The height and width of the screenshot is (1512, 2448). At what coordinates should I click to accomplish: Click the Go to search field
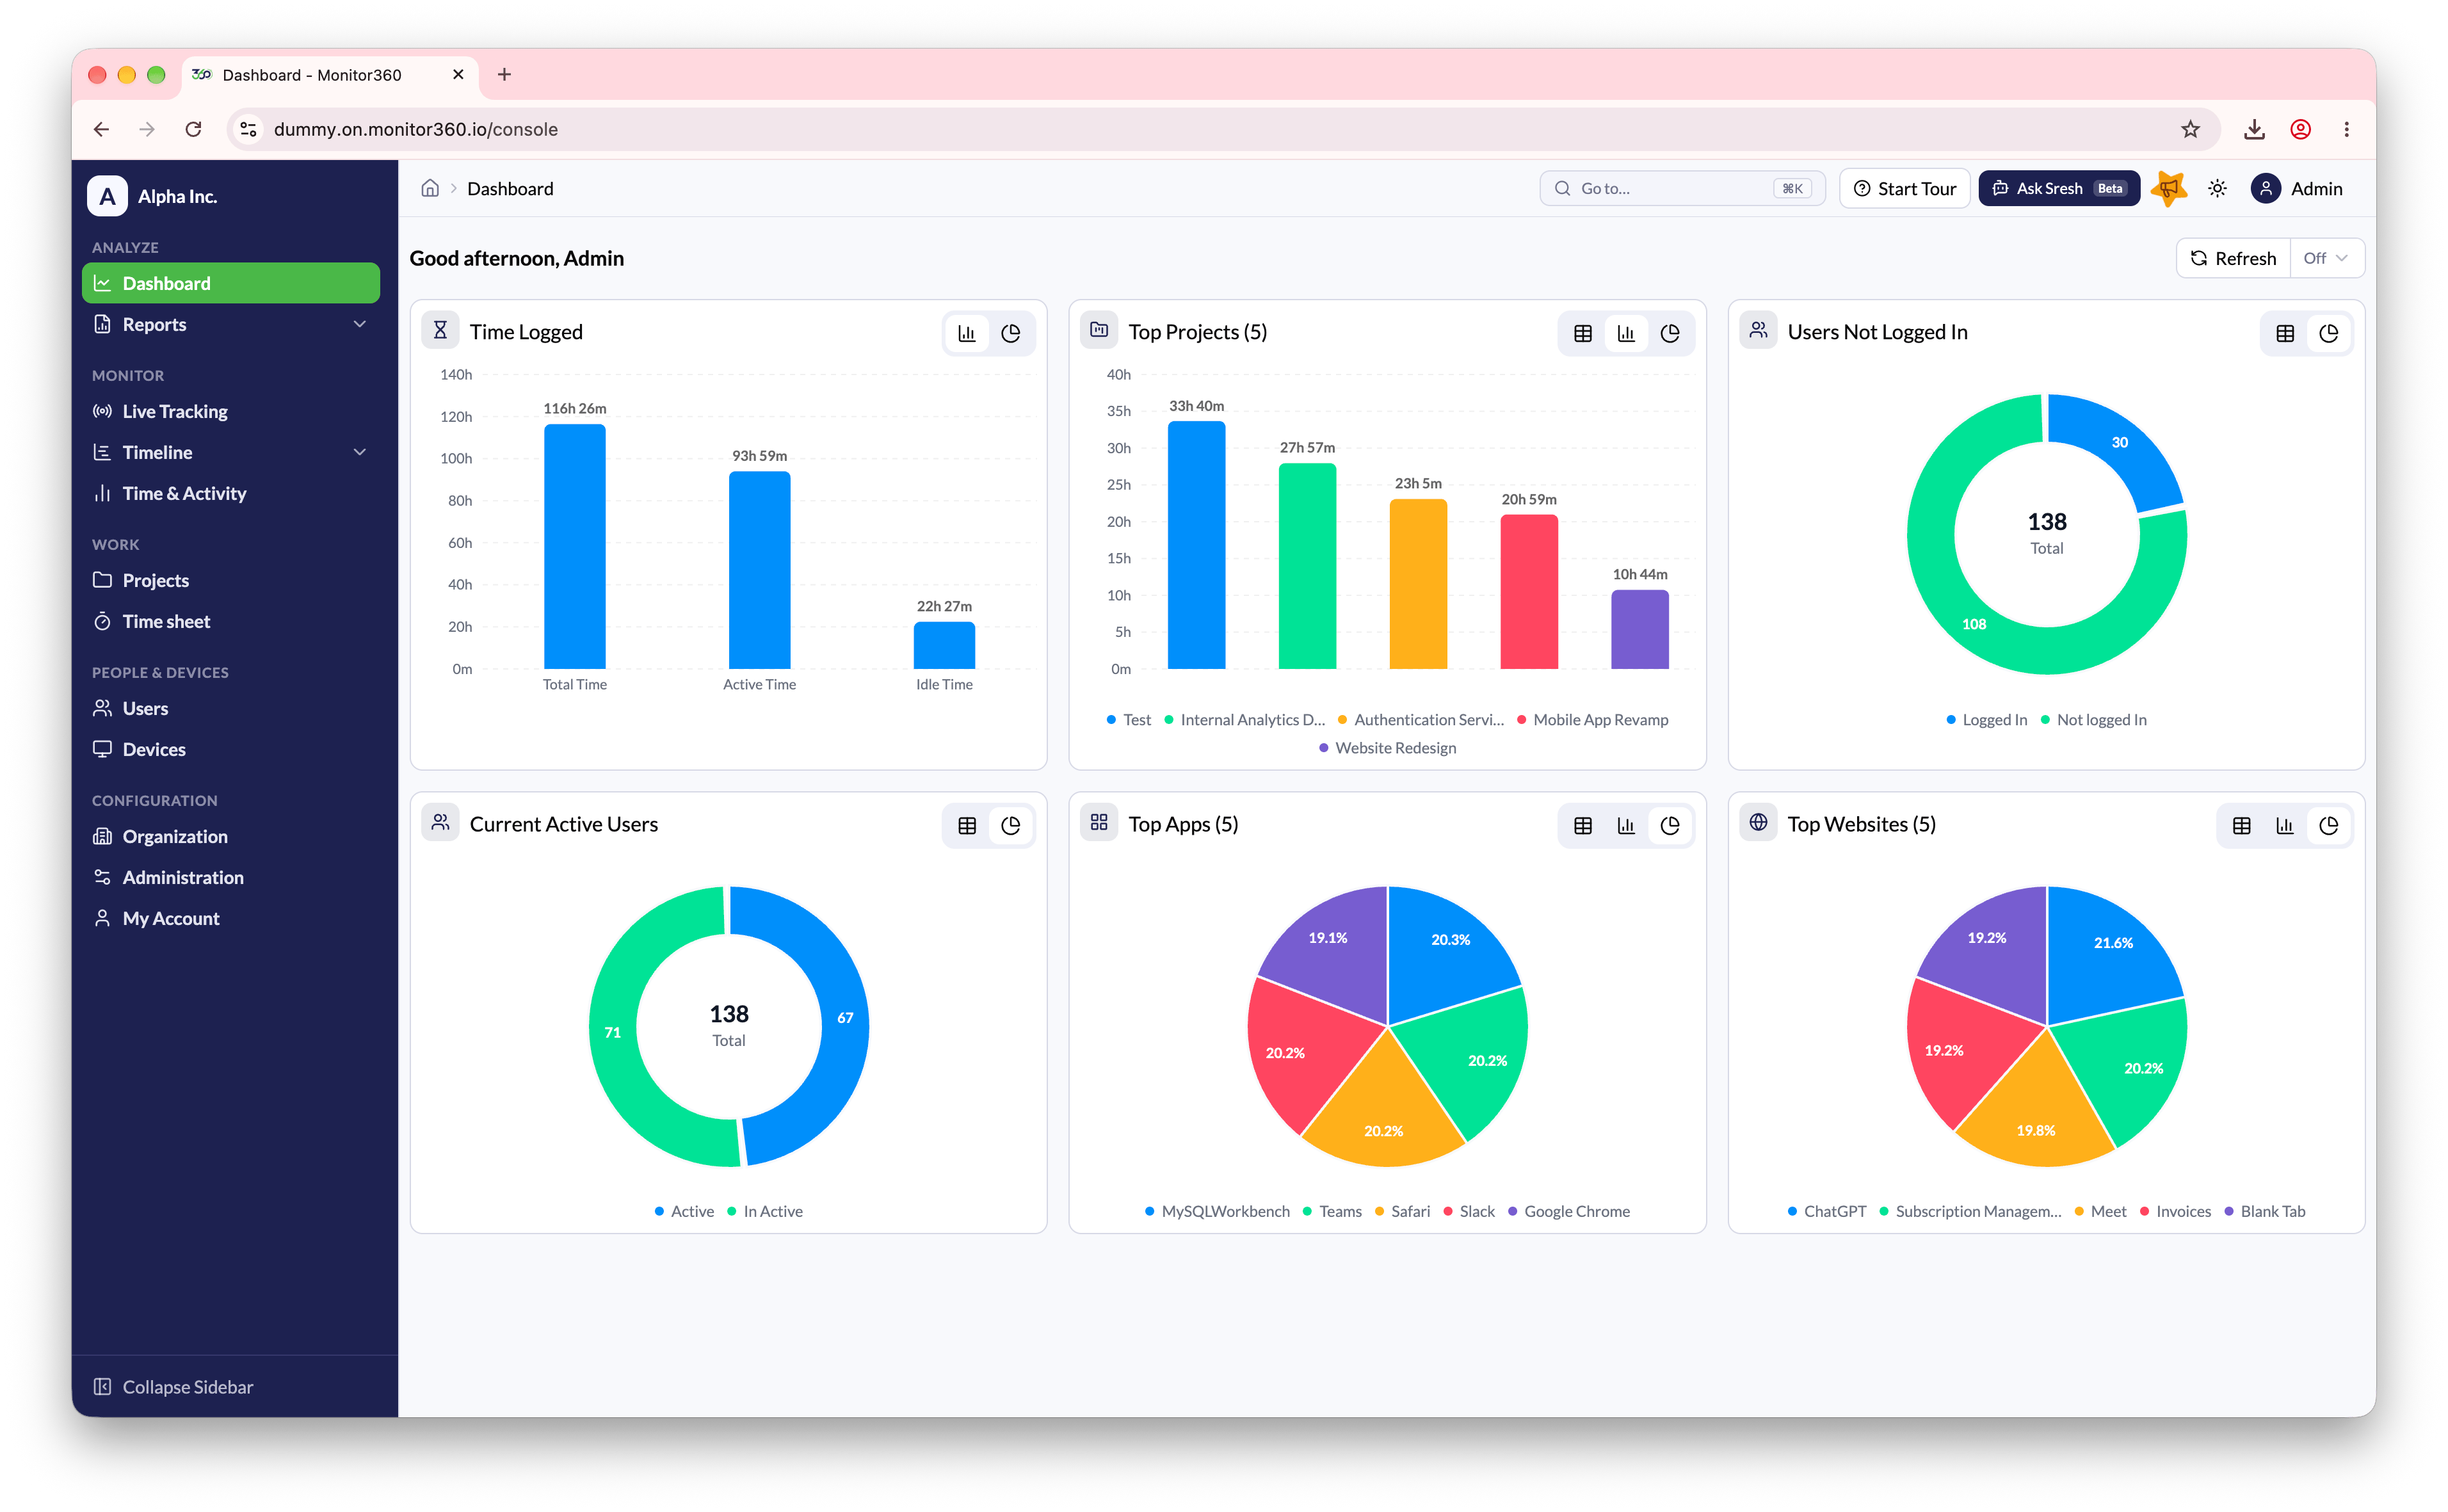[1682, 188]
